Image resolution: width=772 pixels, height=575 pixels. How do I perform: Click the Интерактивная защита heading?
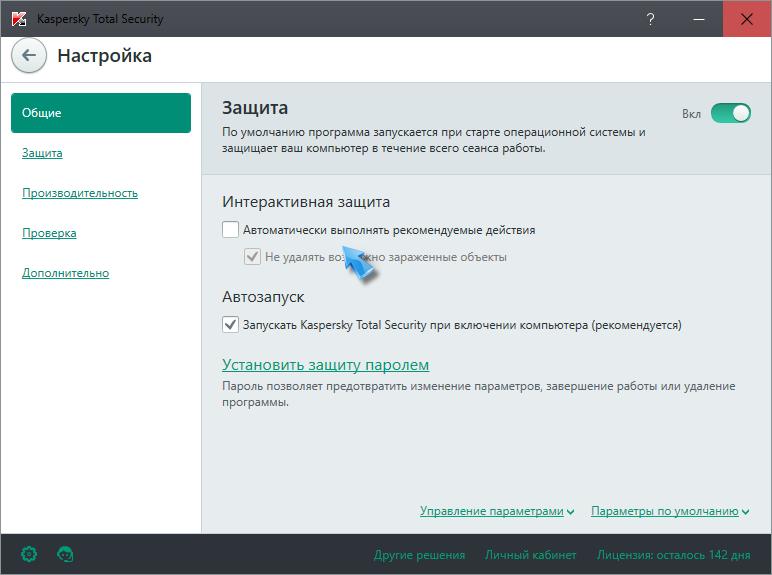pos(306,202)
